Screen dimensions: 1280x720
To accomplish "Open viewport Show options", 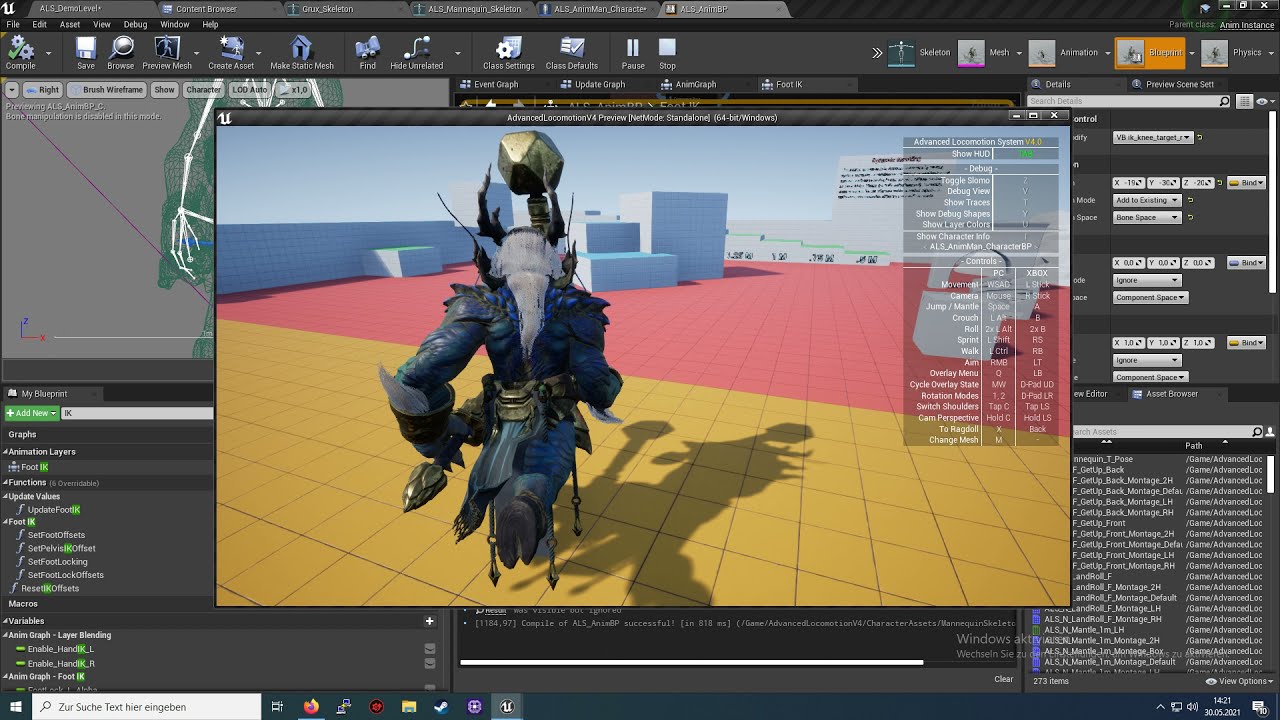I will click(164, 90).
